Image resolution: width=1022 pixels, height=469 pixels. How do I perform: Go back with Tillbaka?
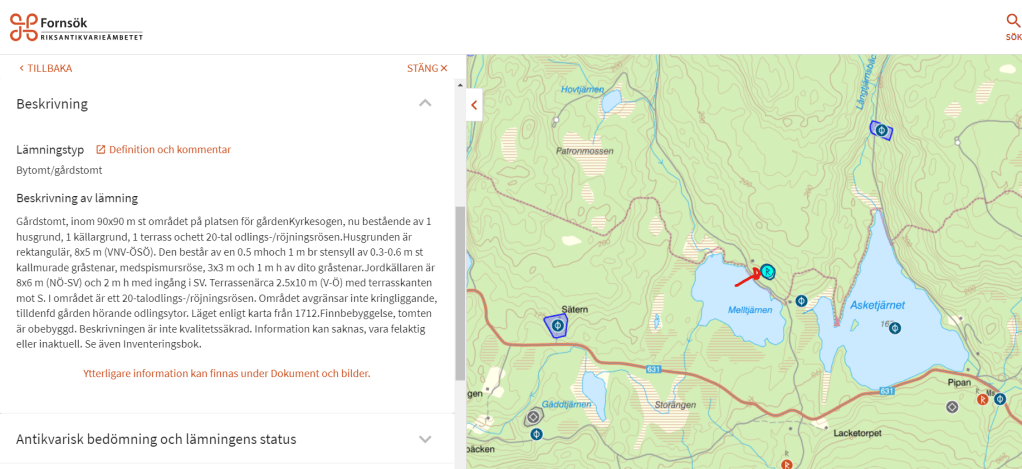point(45,68)
